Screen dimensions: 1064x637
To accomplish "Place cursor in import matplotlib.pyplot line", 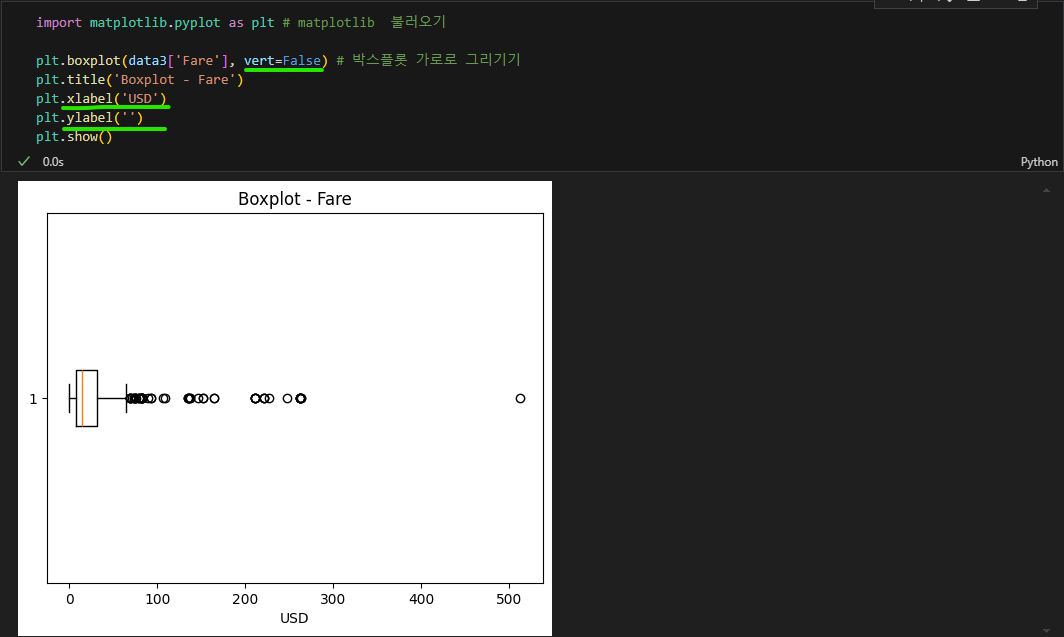I will (x=241, y=22).
